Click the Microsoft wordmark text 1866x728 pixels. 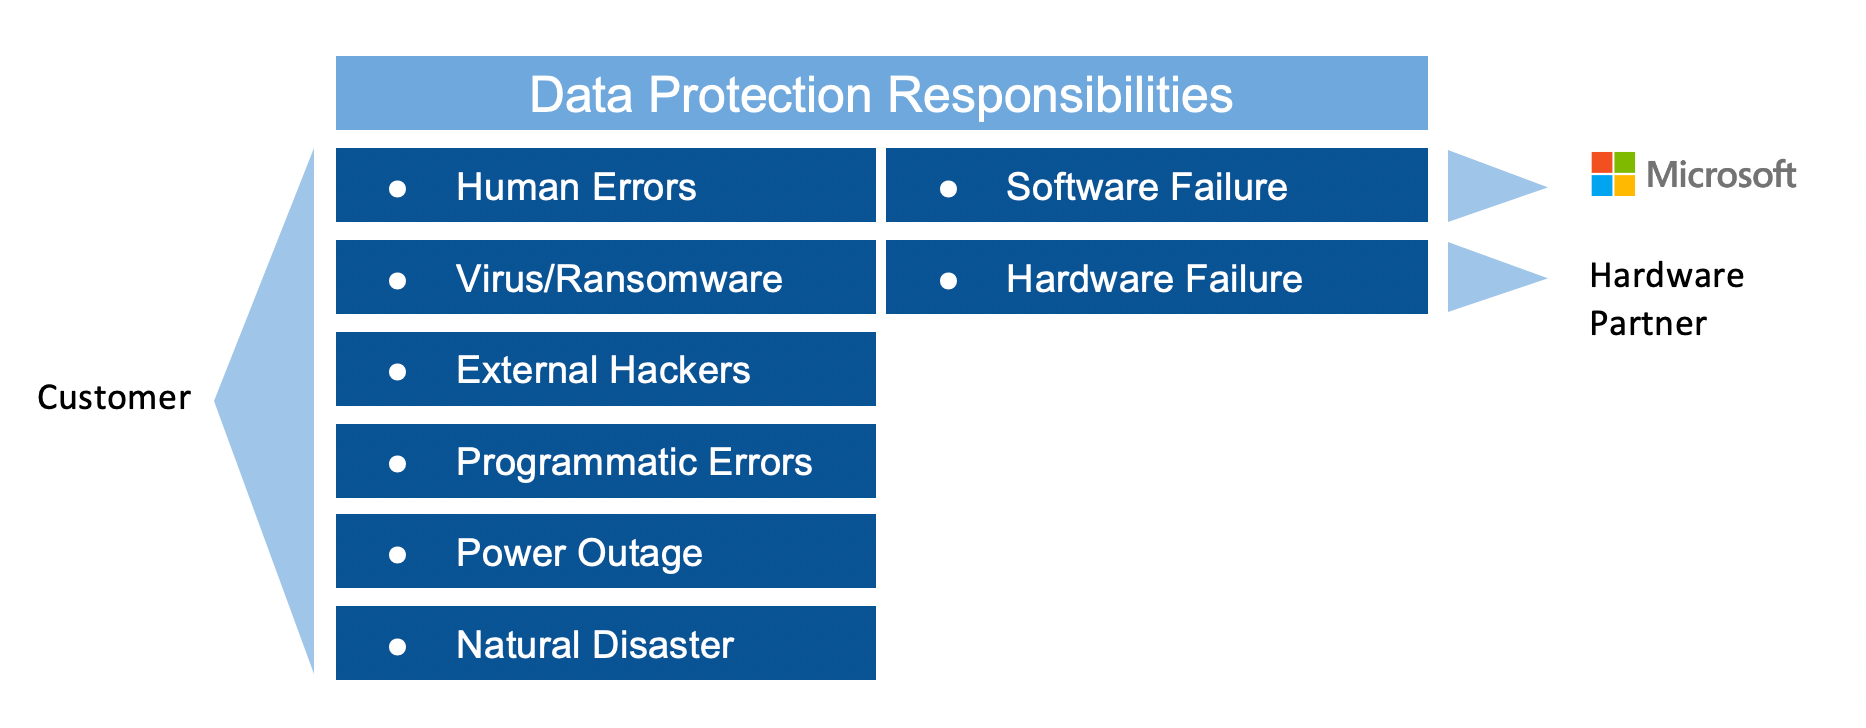tap(1720, 175)
